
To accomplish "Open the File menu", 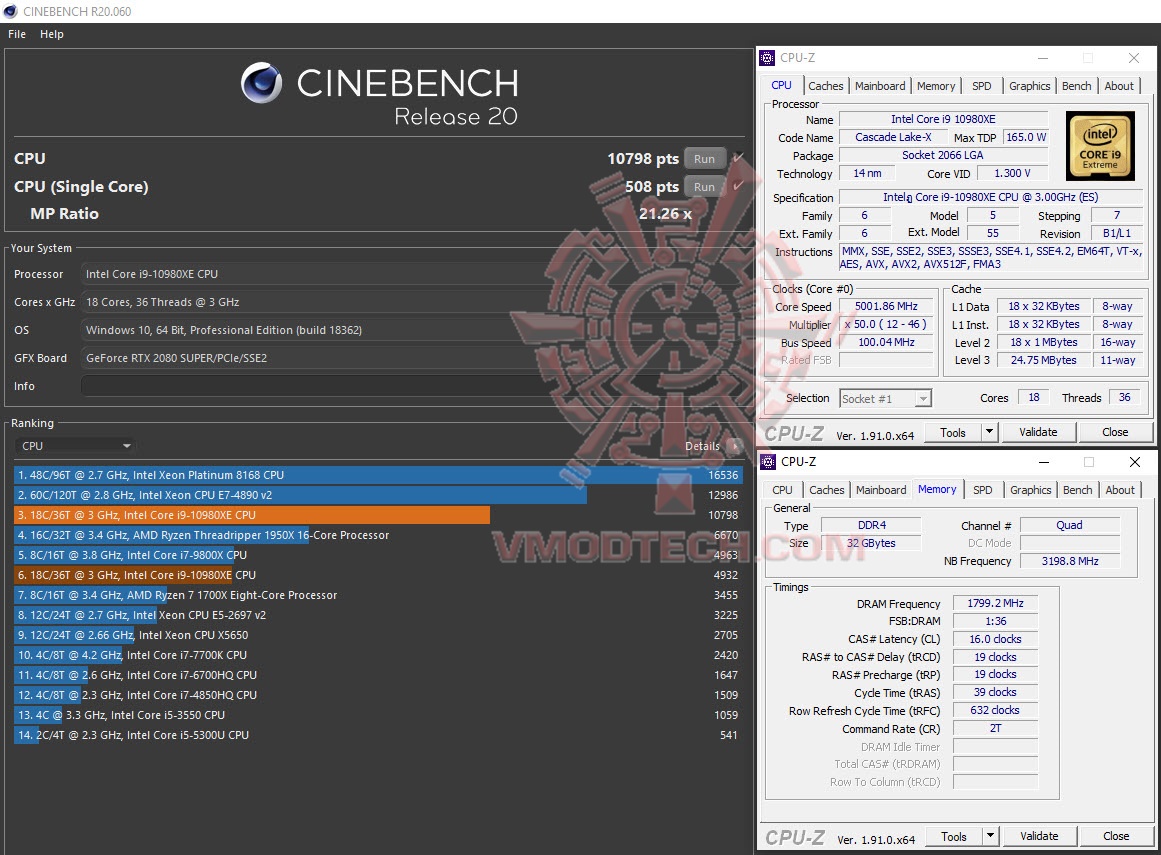I will tap(17, 34).
